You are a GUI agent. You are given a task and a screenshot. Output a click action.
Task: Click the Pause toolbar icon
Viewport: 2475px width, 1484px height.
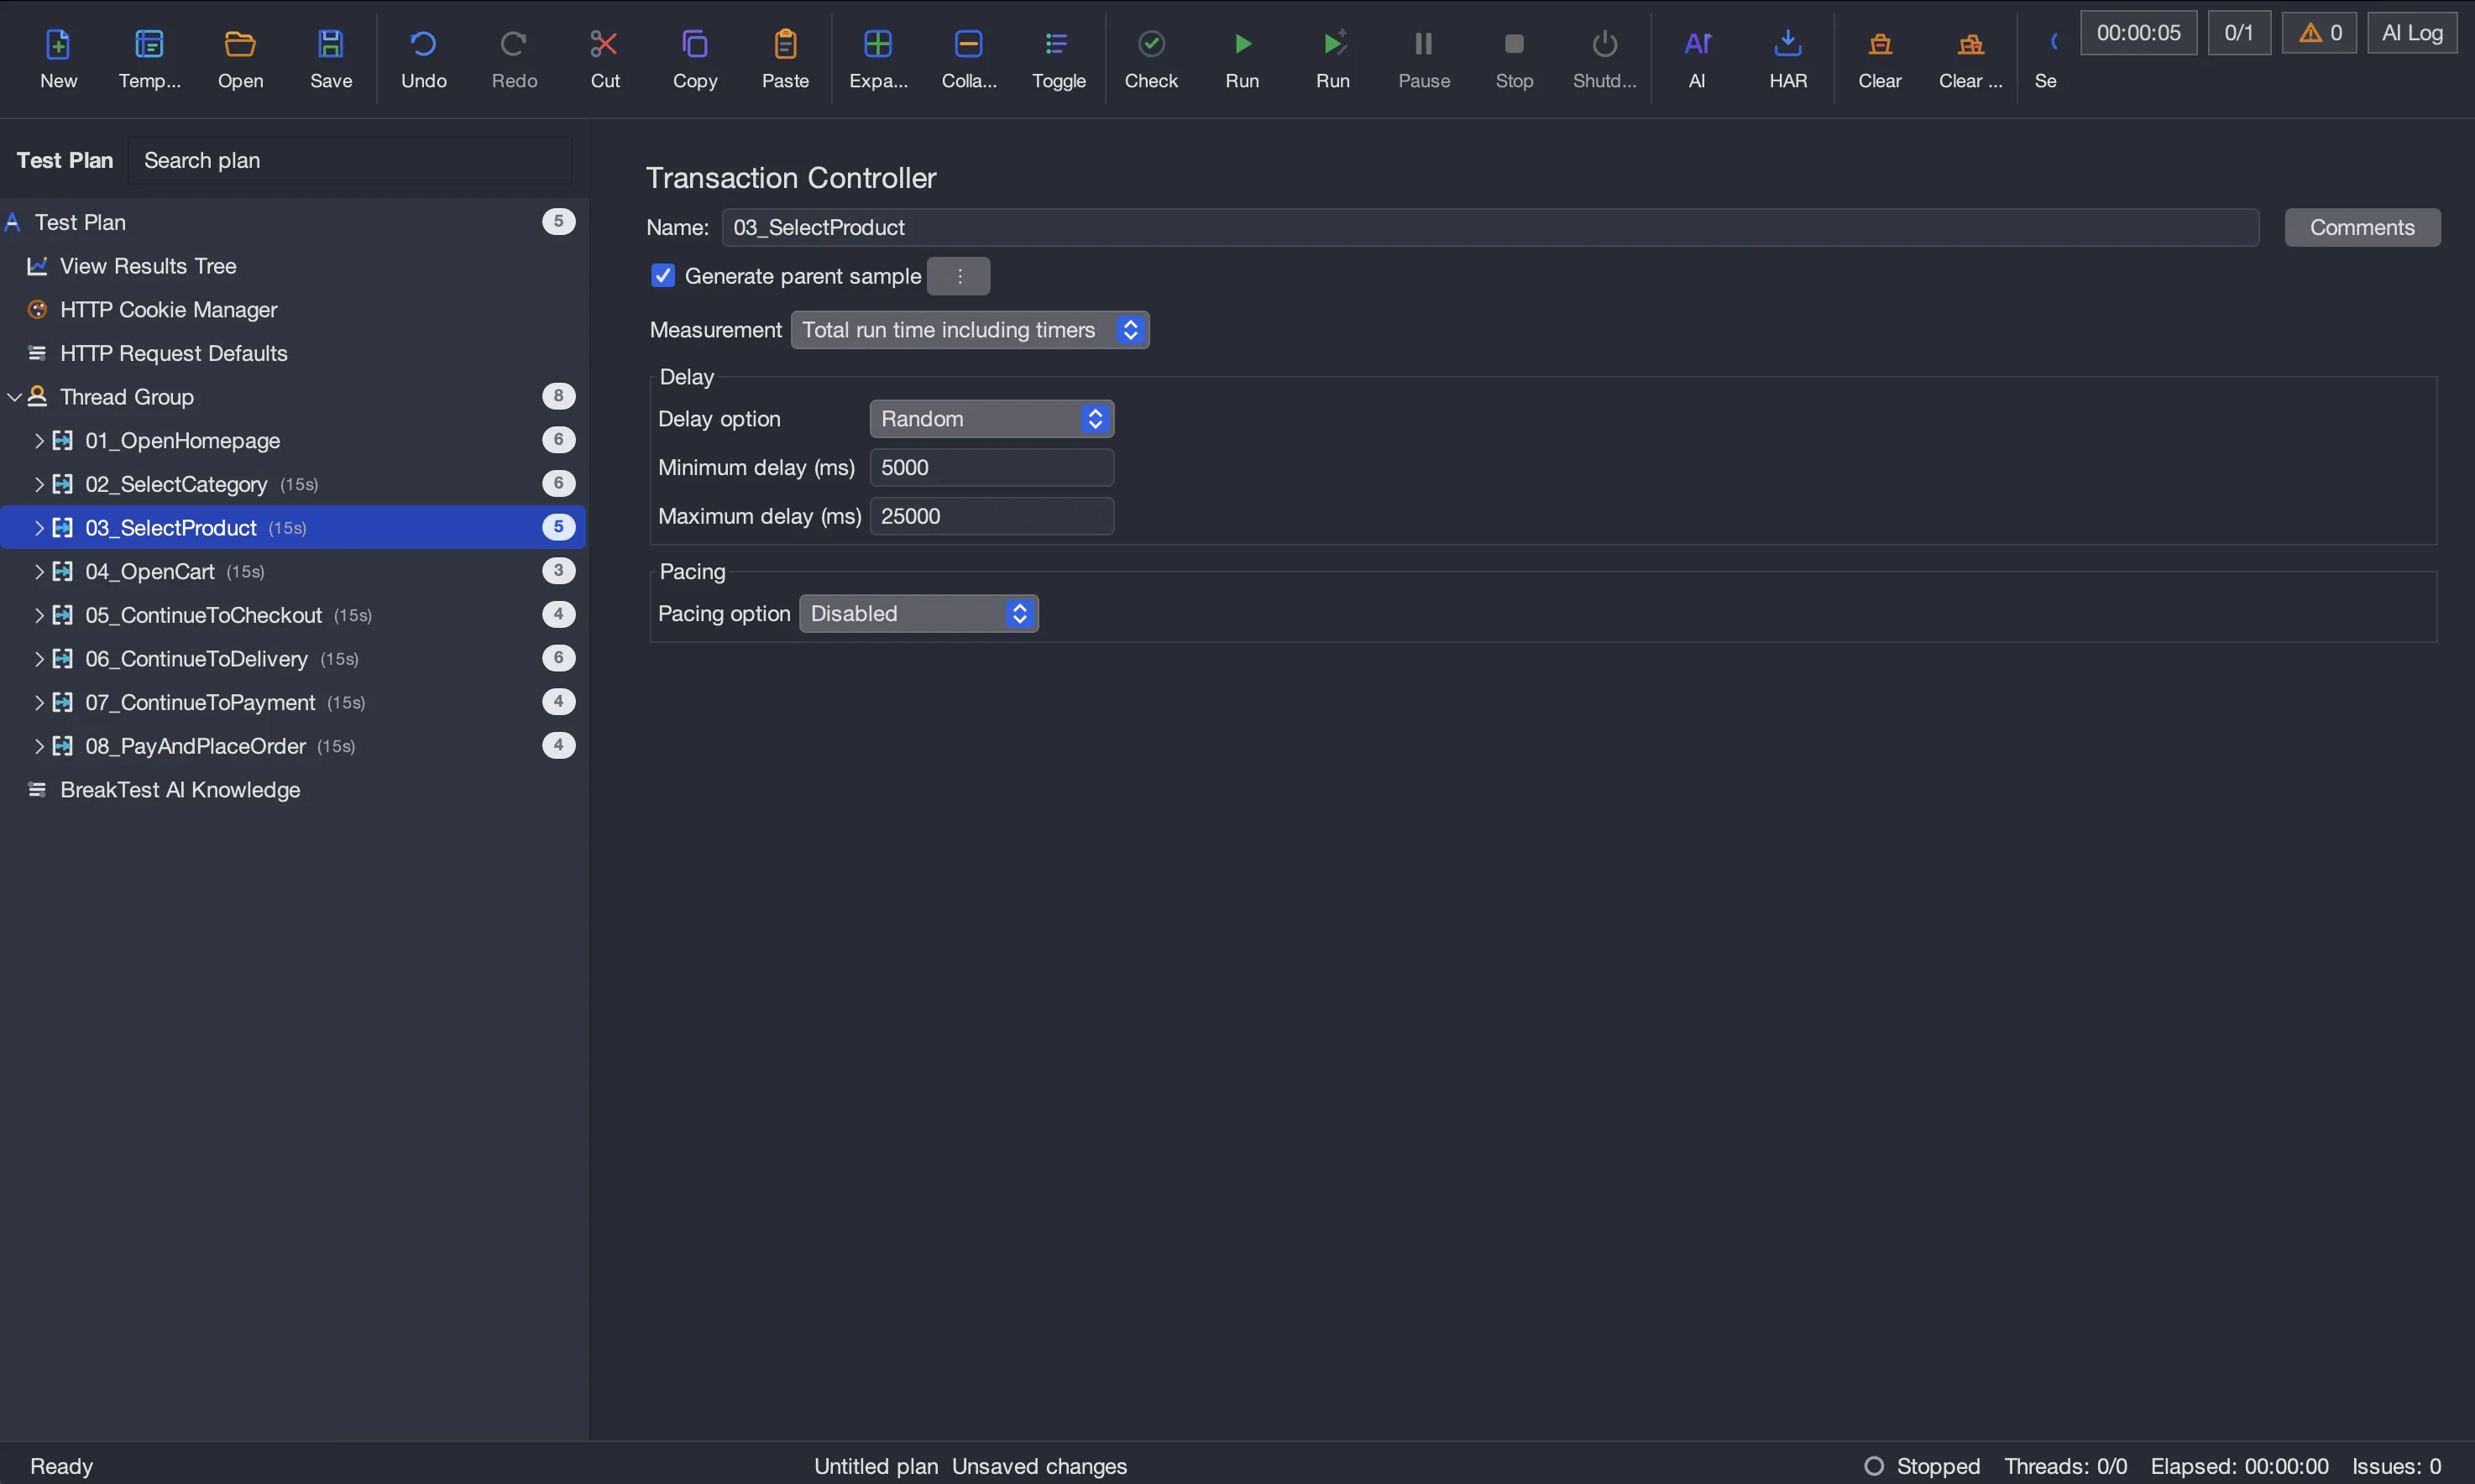click(1424, 44)
